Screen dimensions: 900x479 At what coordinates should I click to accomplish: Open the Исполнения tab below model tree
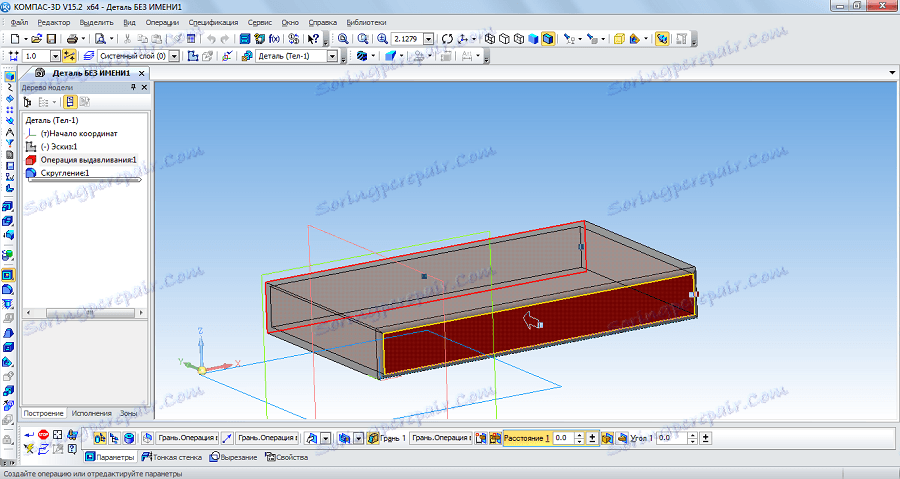92,413
